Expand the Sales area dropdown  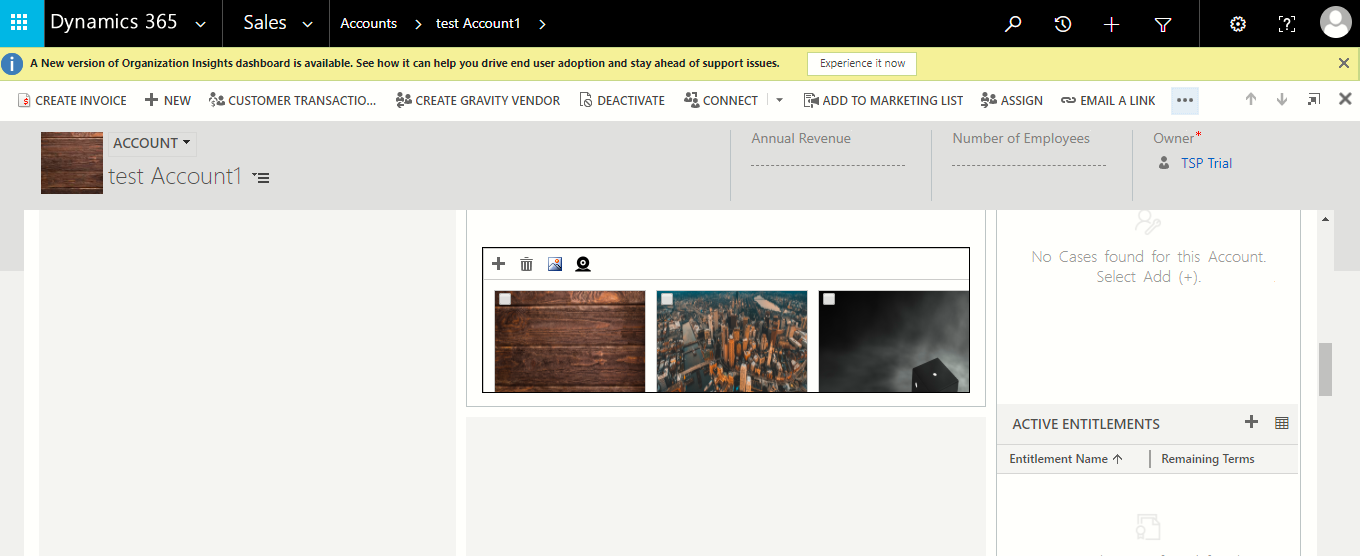tap(307, 24)
